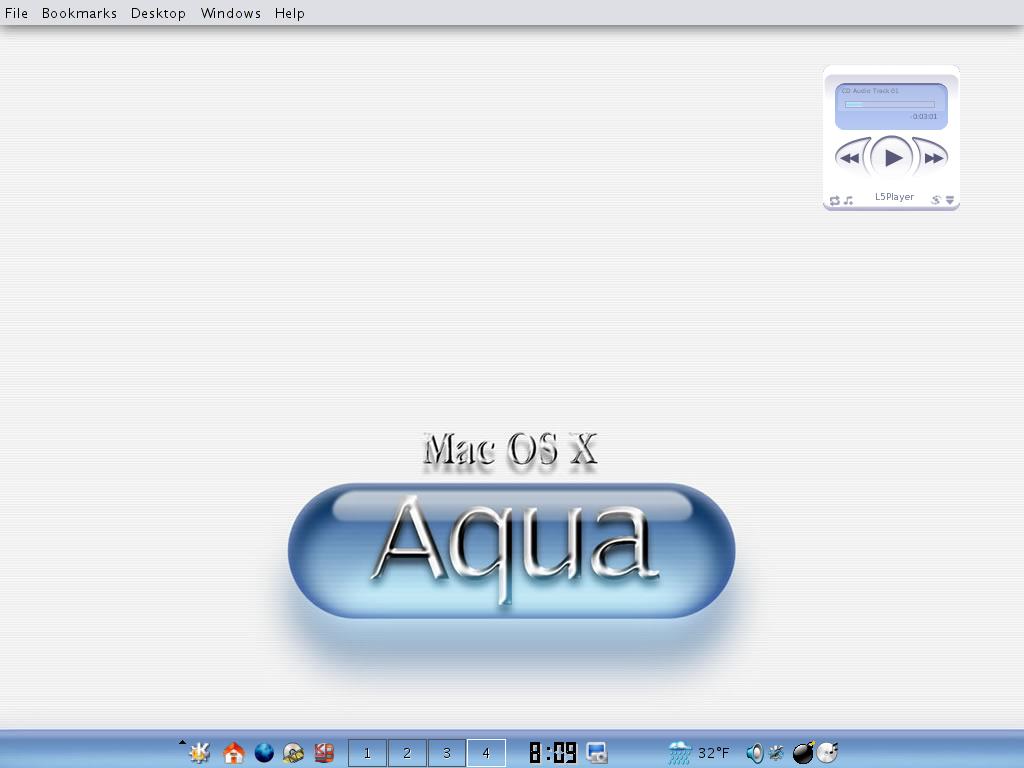Screen dimensions: 1024x768
Task: Click the desktop screenshot icon near clock
Action: click(597, 753)
